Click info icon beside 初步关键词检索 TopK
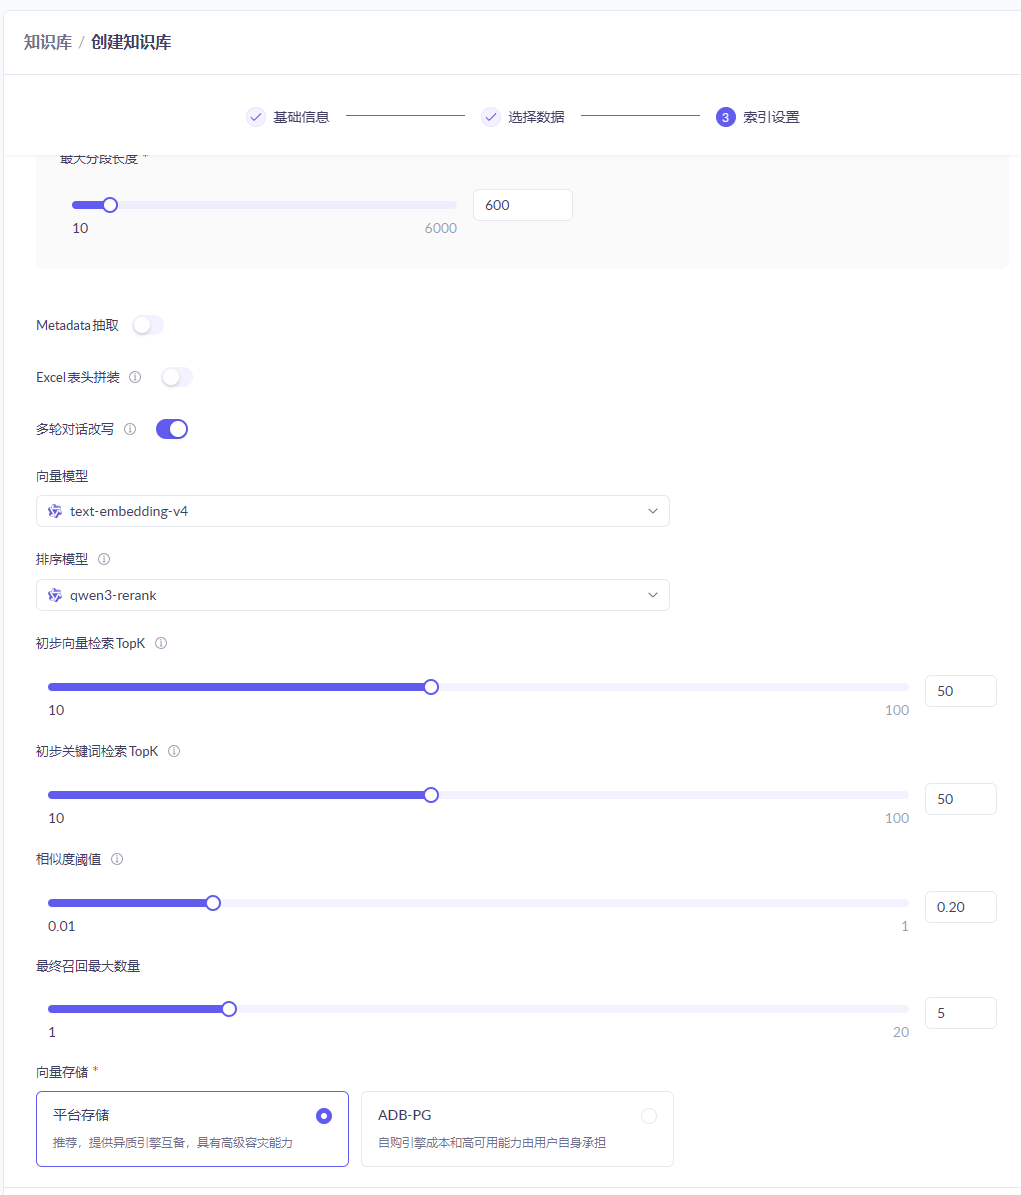The width and height of the screenshot is (1021, 1195). 174,751
